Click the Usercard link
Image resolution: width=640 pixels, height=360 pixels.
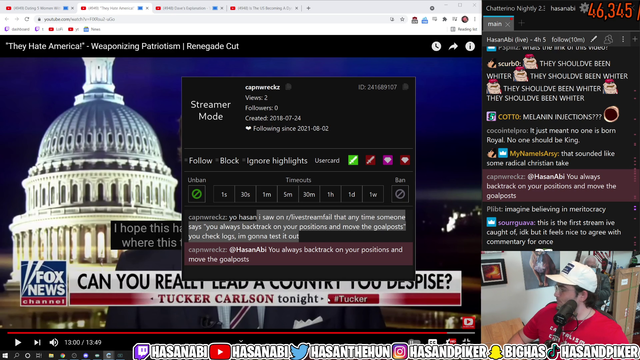[327, 161]
